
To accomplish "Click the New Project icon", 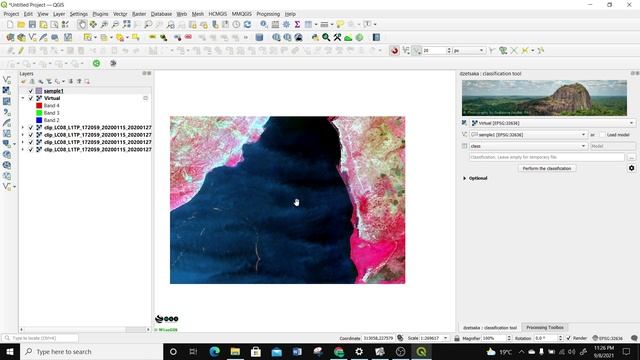I will pos(10,24).
